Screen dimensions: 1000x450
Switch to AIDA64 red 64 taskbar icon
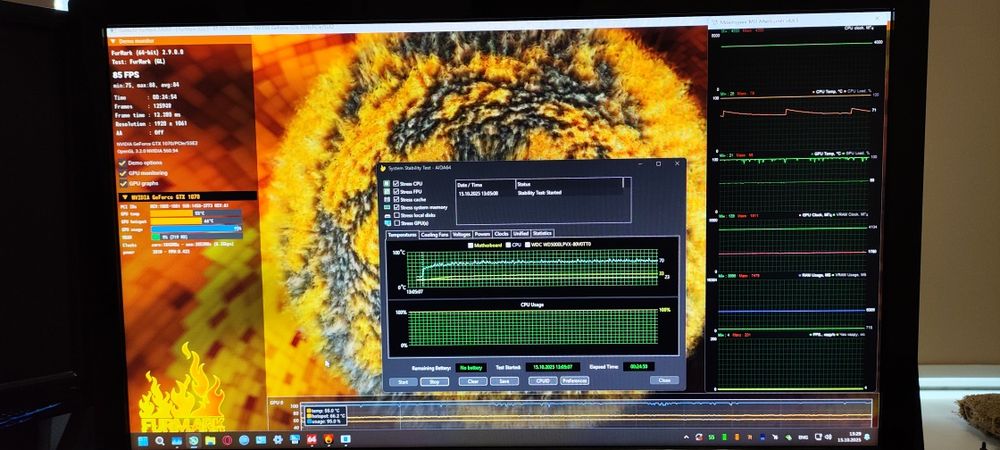[311, 440]
